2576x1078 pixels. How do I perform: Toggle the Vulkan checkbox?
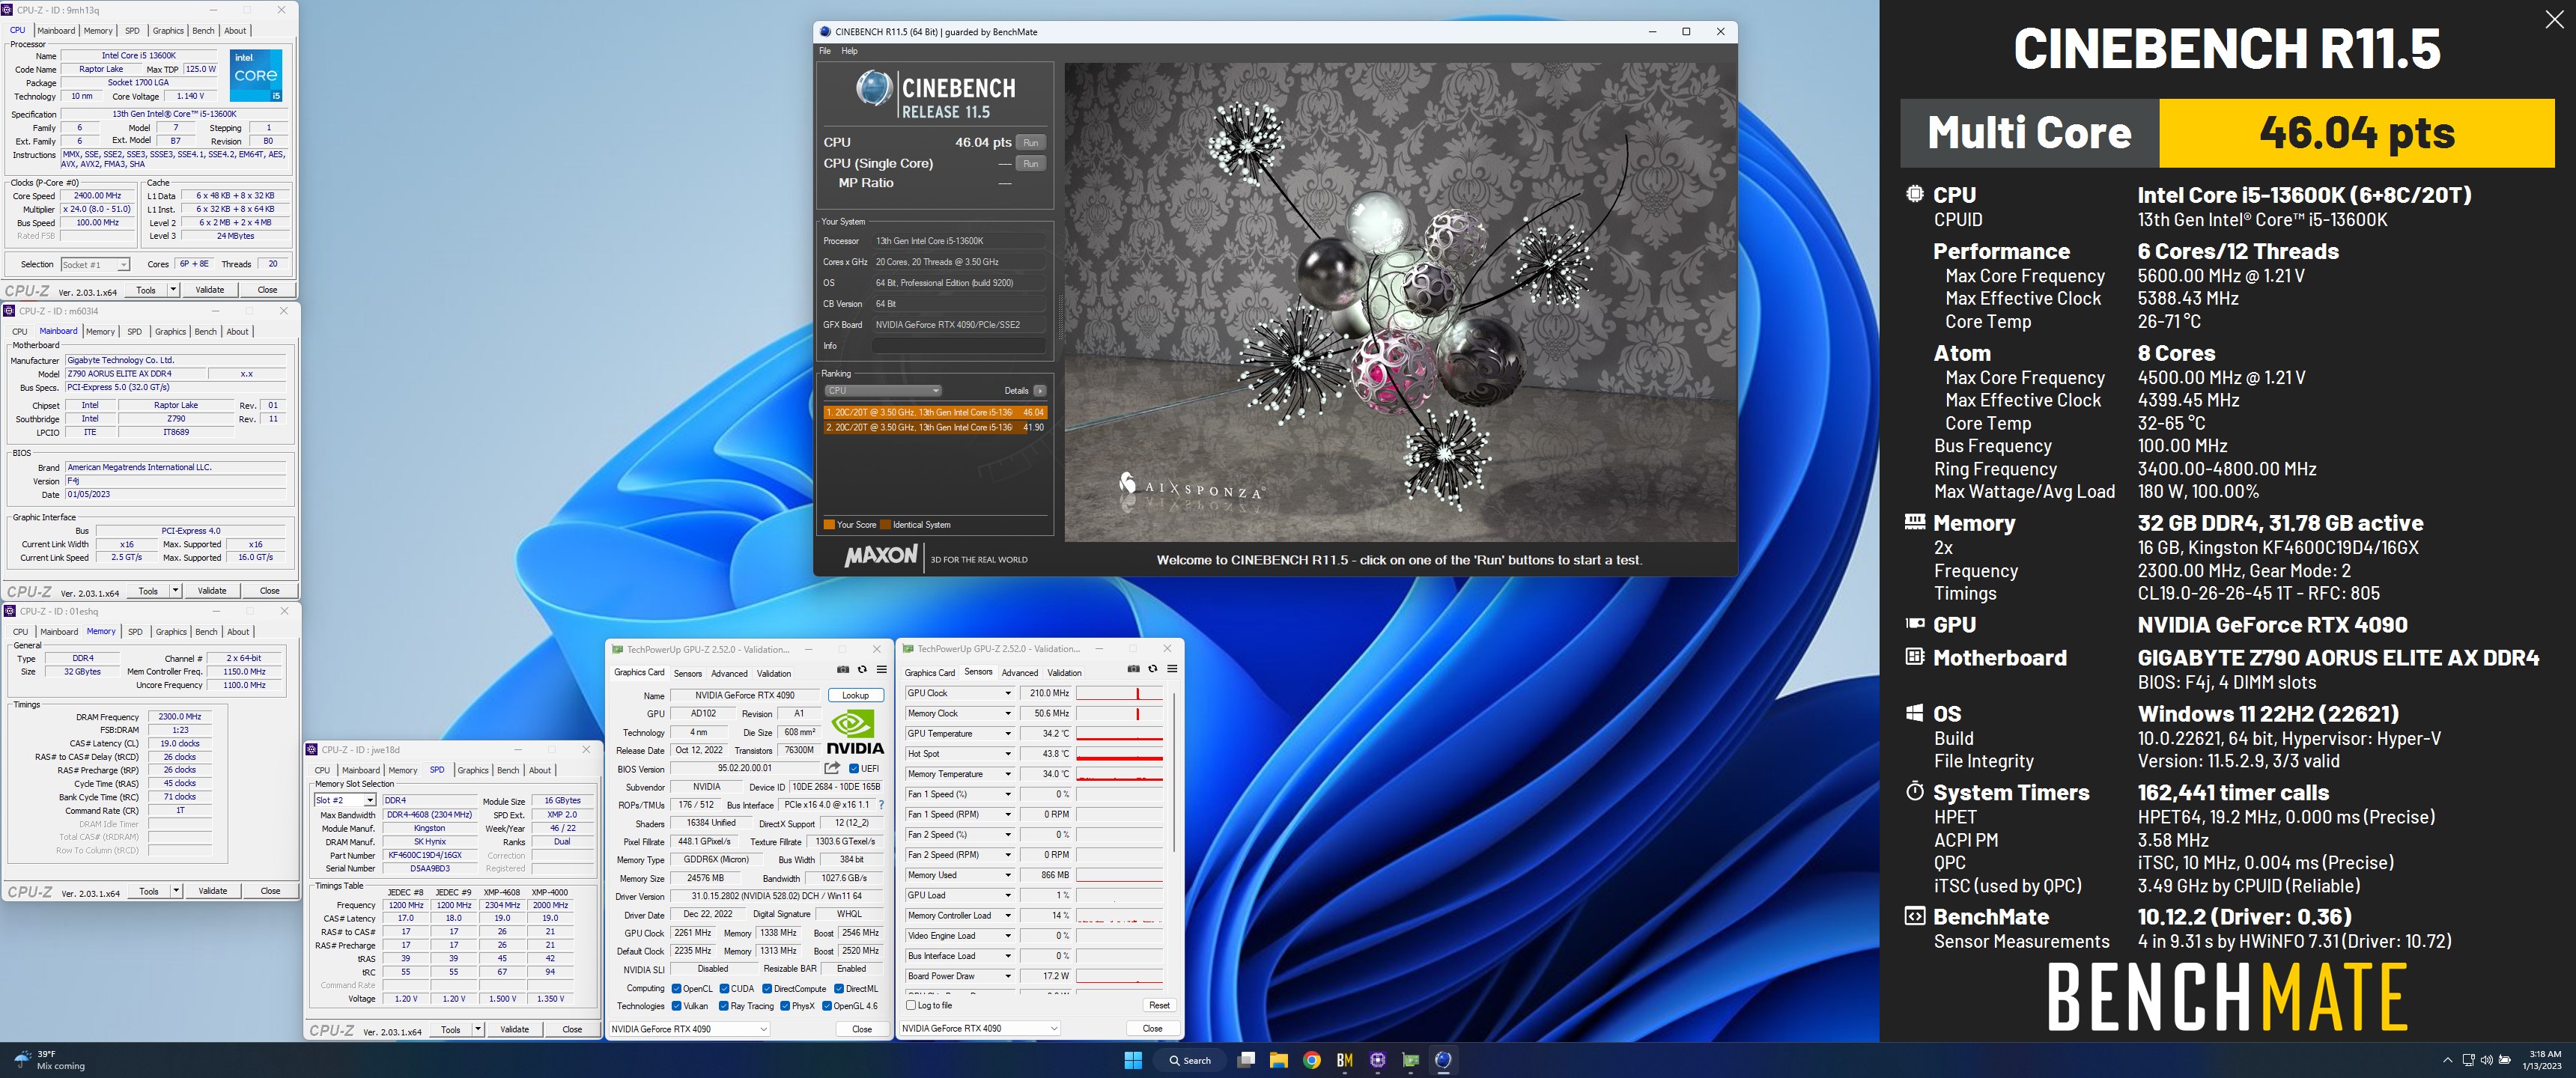676,1006
